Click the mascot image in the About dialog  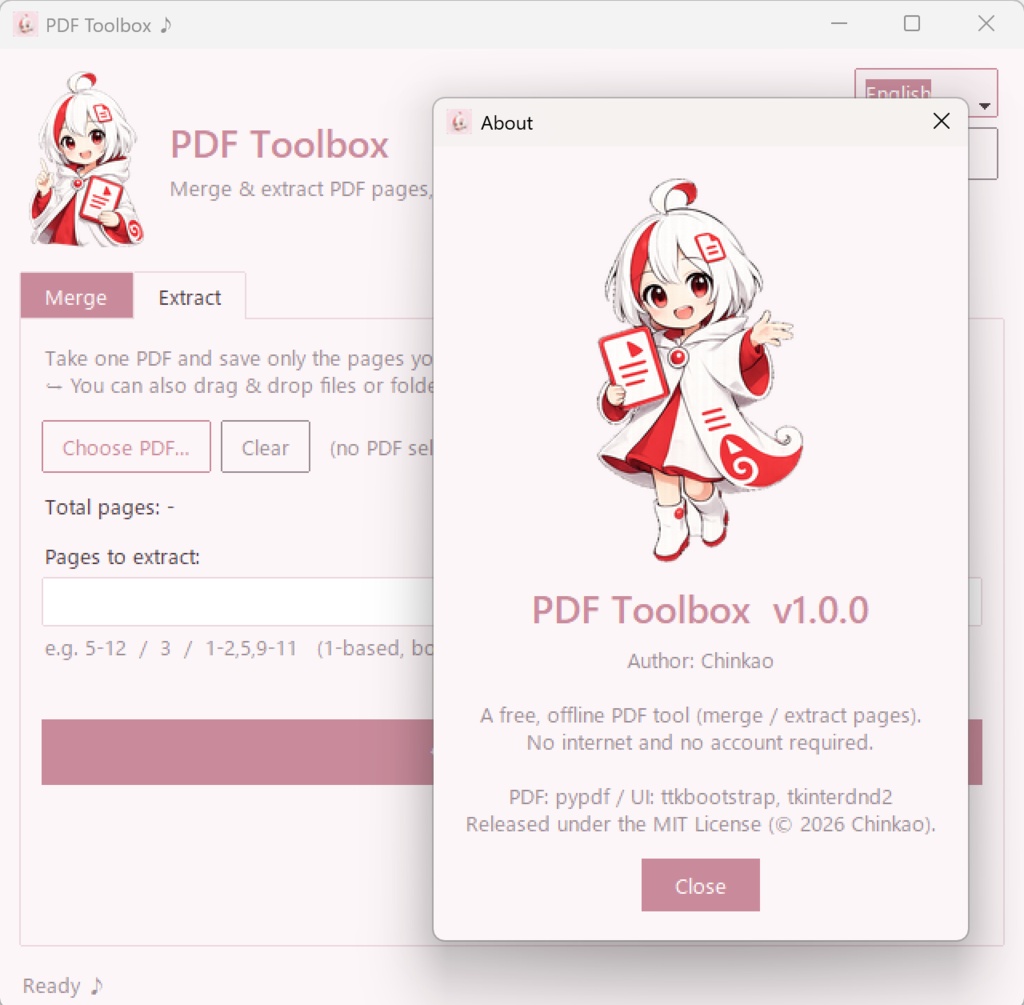coord(699,369)
